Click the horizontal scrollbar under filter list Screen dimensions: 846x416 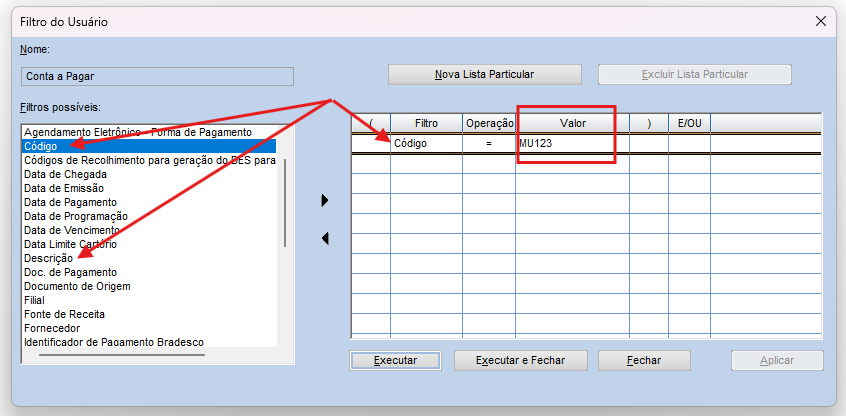tap(115, 354)
